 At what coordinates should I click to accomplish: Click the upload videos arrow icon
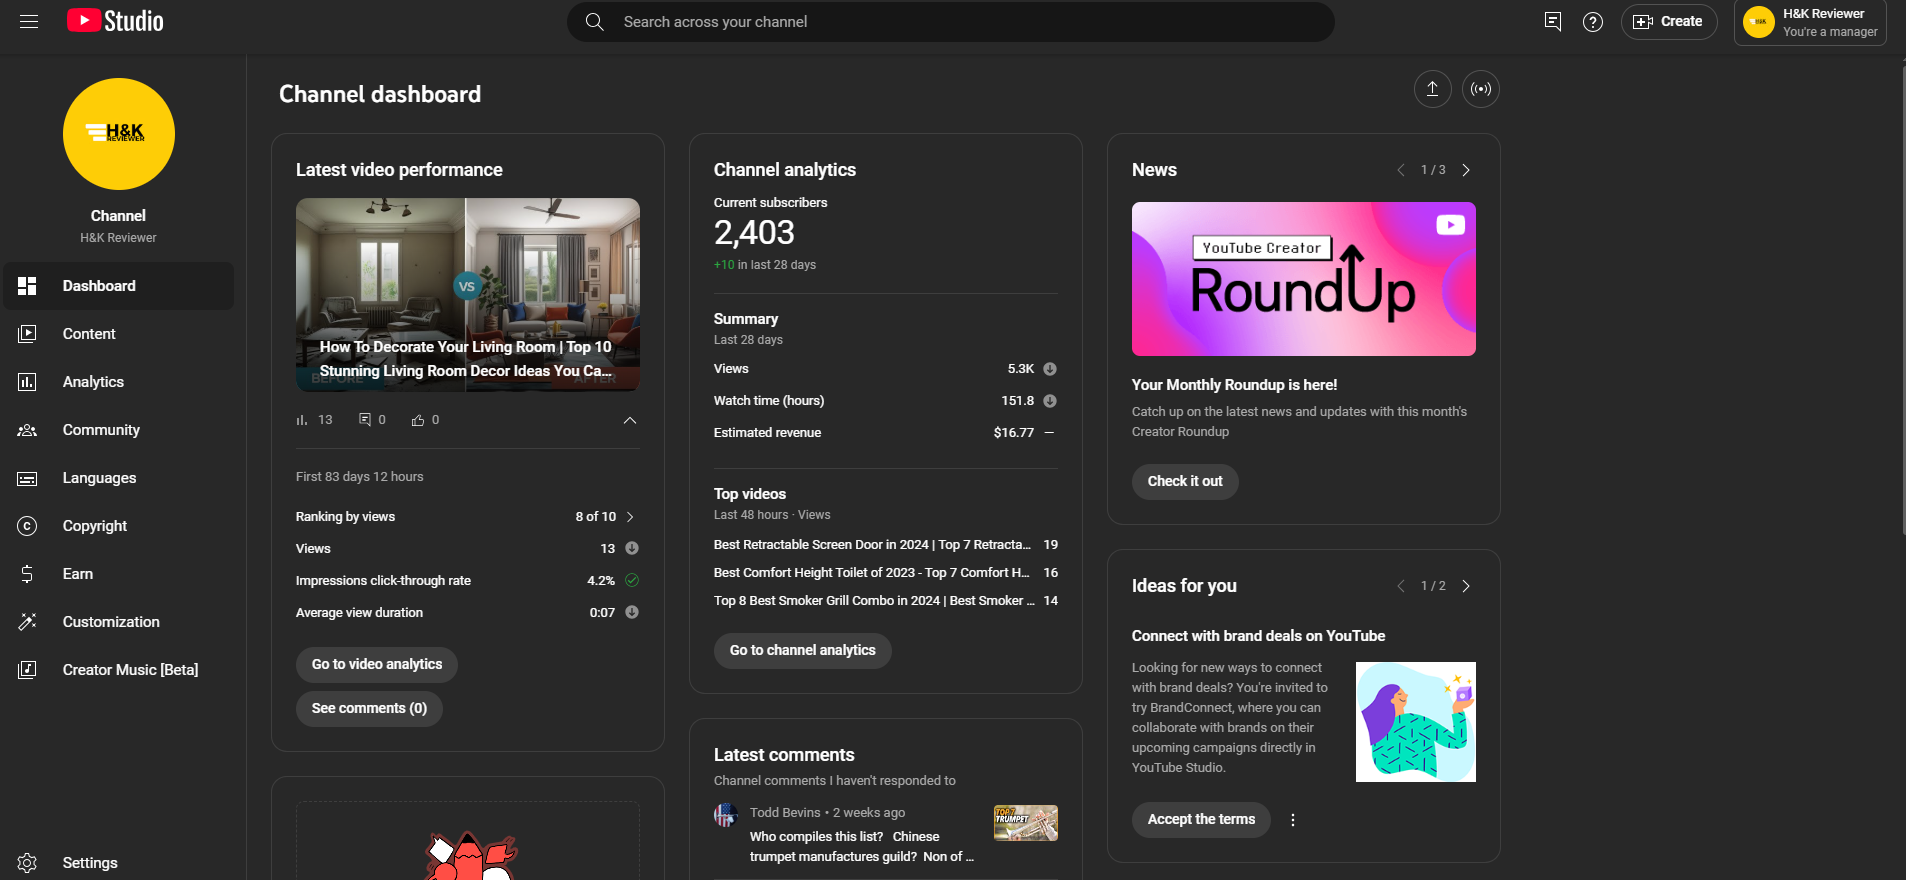coord(1432,89)
